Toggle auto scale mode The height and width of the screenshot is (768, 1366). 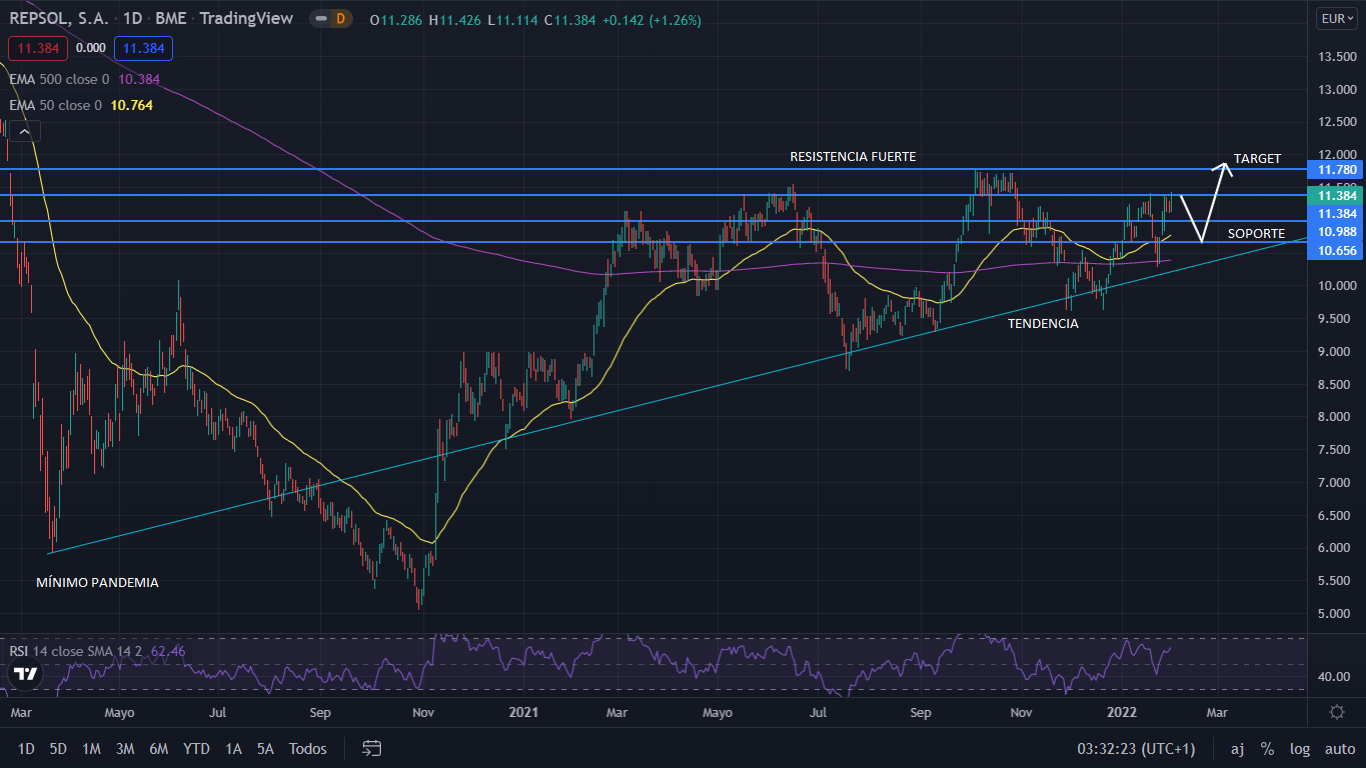pos(1339,749)
